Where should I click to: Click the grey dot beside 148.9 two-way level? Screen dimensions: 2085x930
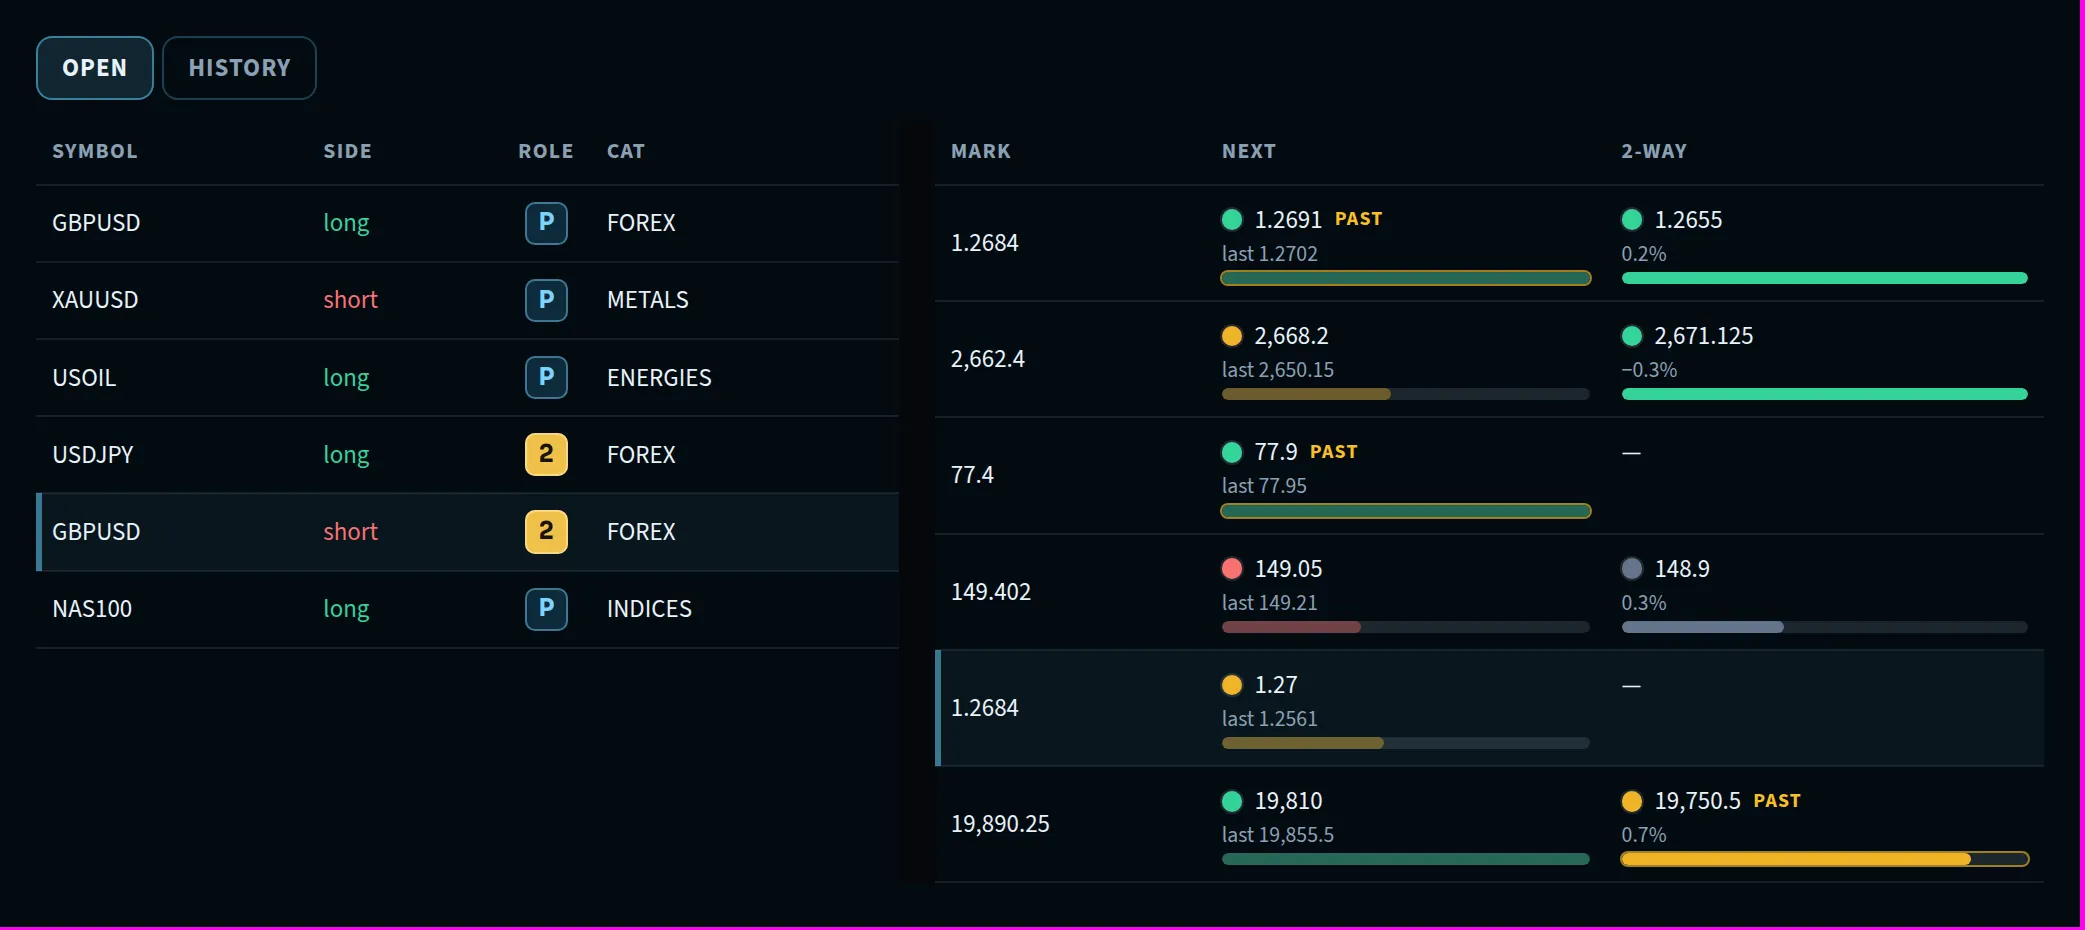(1632, 568)
